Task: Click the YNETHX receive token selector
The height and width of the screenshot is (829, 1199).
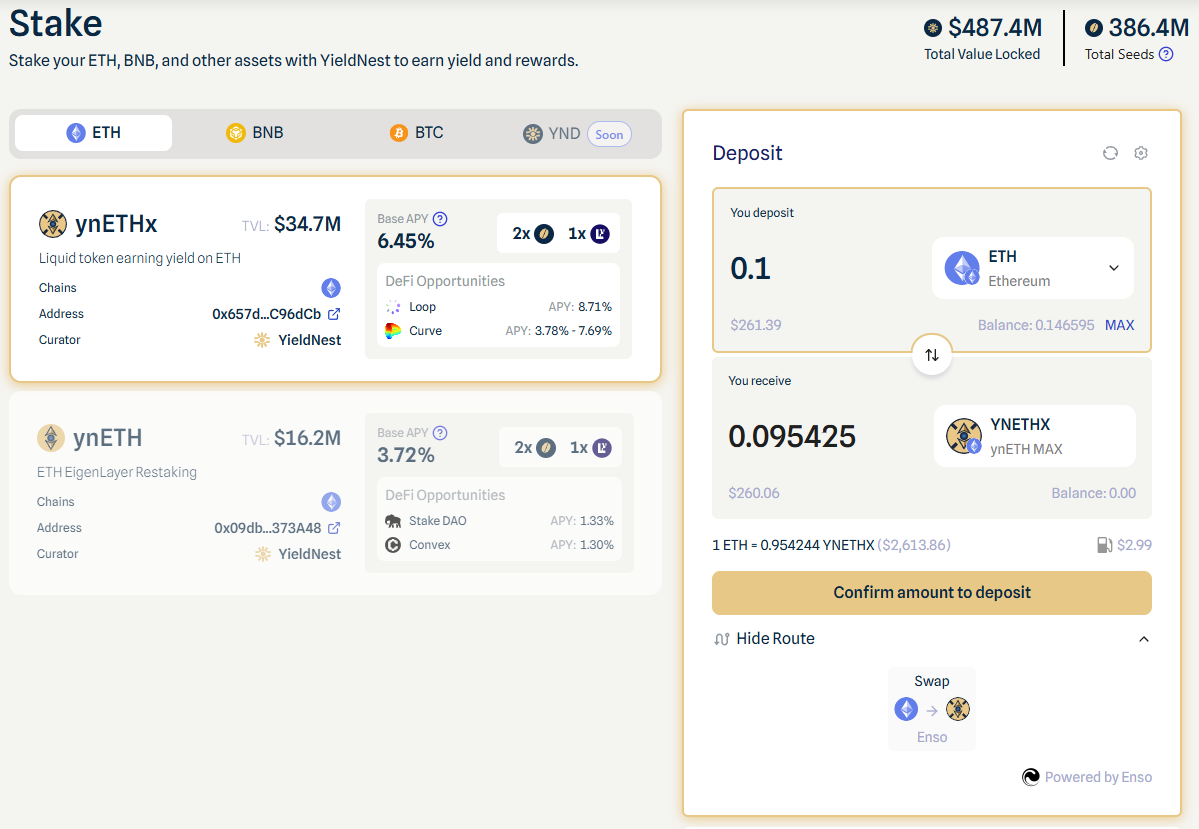Action: tap(1035, 436)
